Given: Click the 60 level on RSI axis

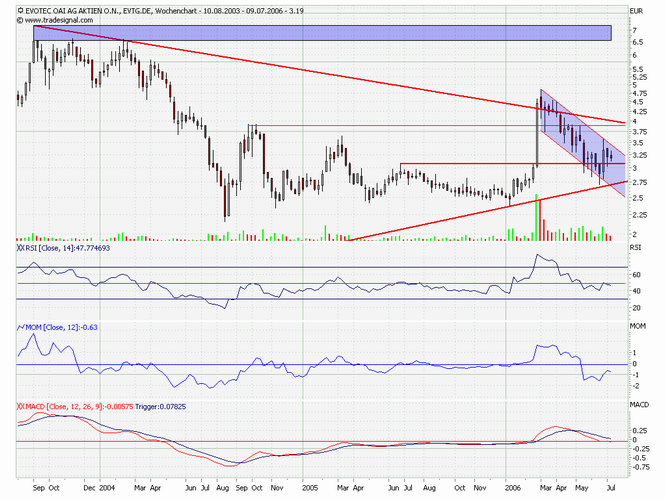Looking at the screenshot, I should [x=636, y=275].
